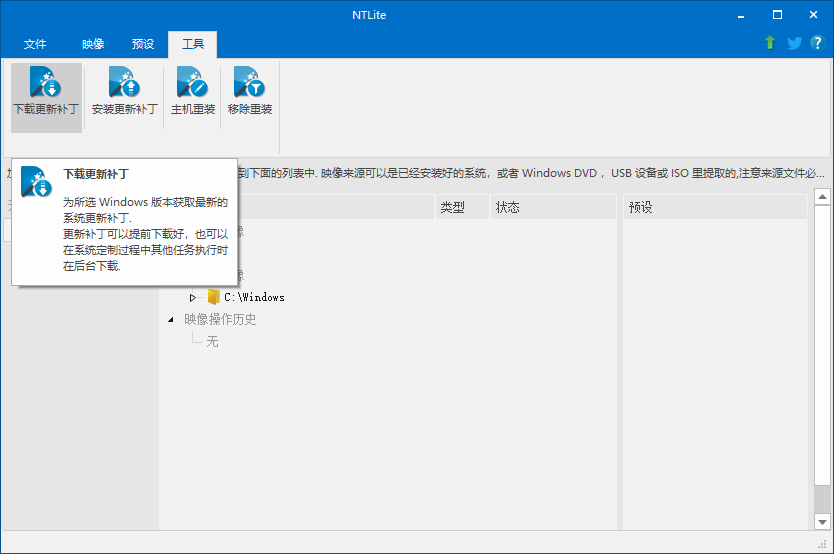Viewport: 834px width, 554px height.
Task: Click the scrollbar down arrow
Action: [x=822, y=522]
